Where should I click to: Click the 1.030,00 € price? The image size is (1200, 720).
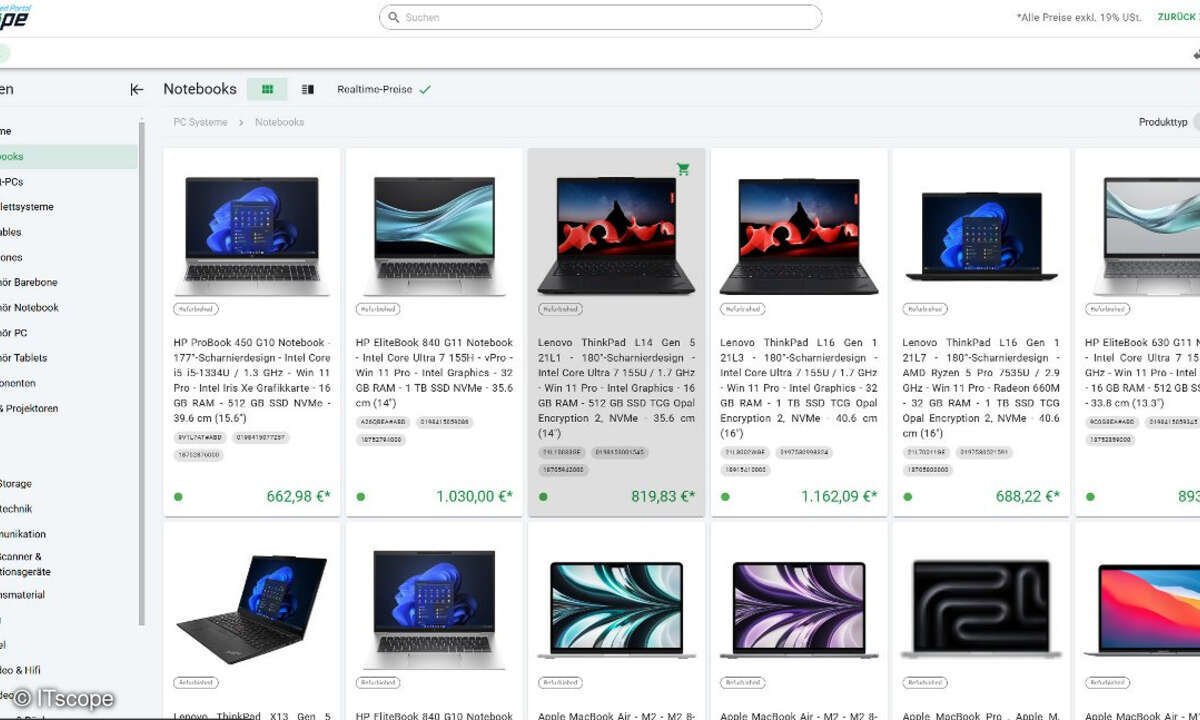pyautogui.click(x=474, y=496)
